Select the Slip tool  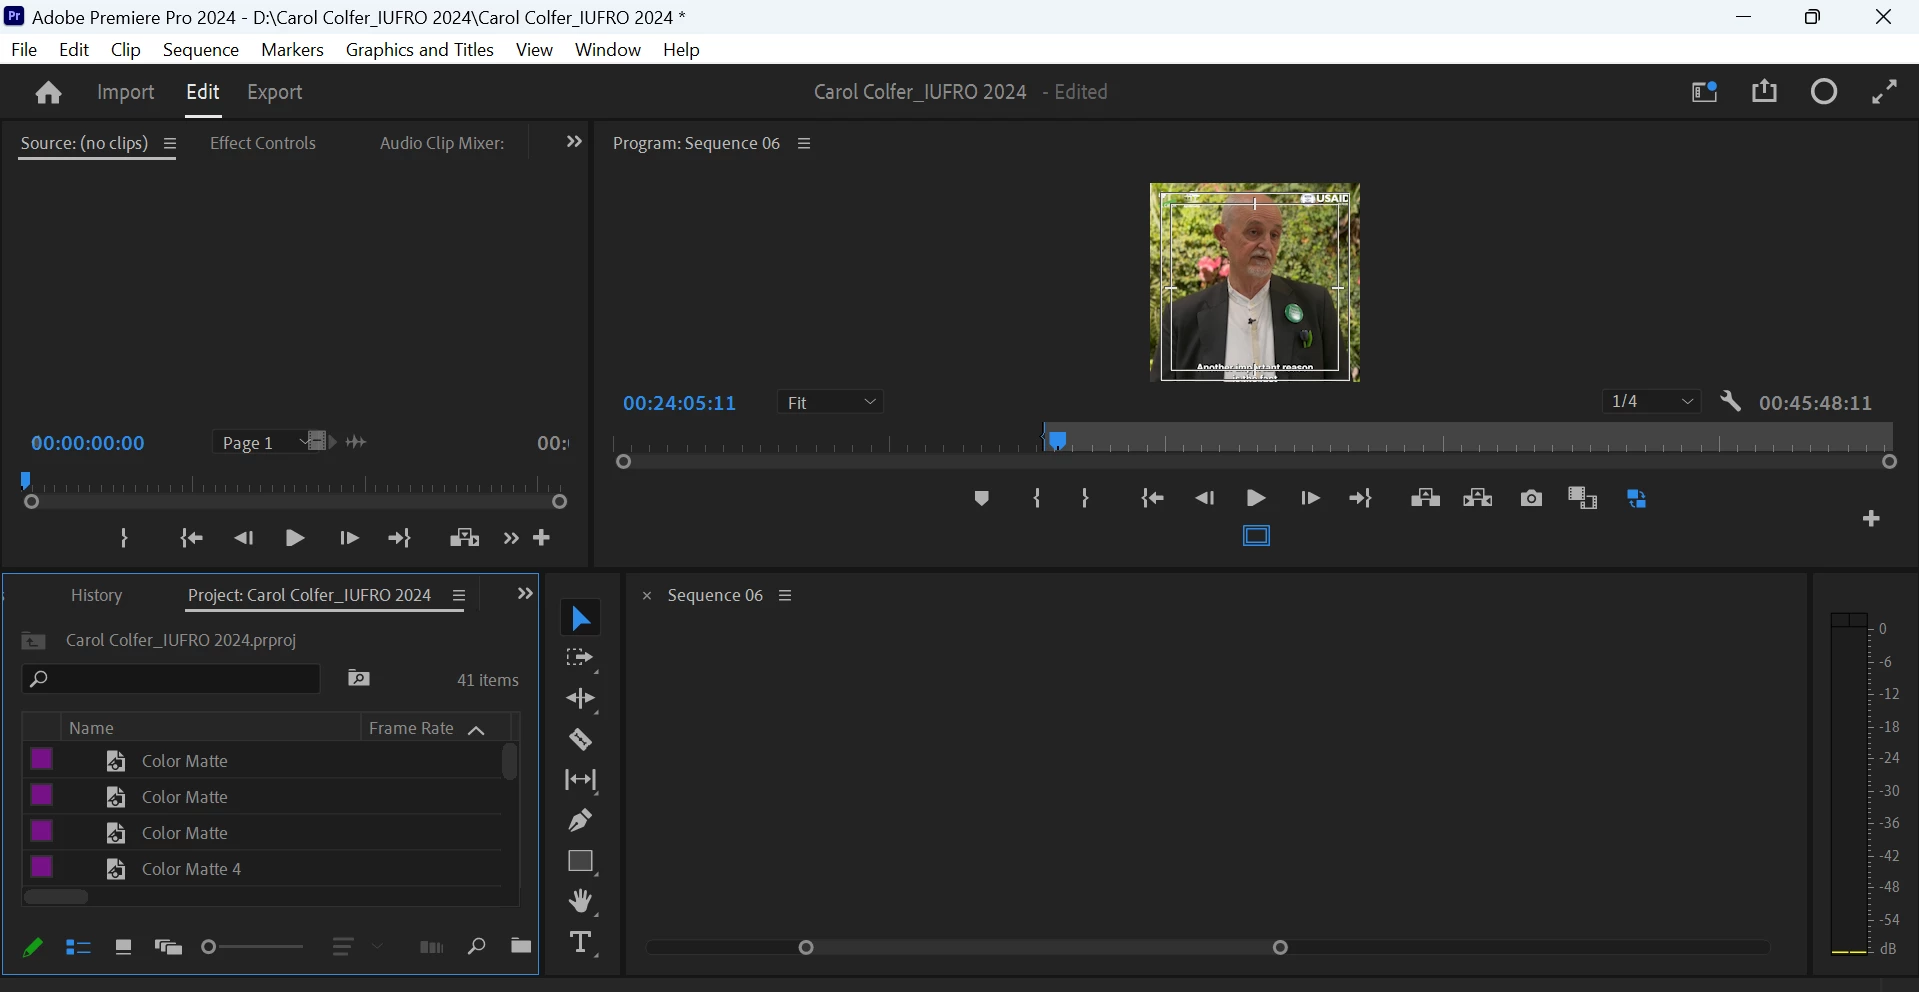581,780
